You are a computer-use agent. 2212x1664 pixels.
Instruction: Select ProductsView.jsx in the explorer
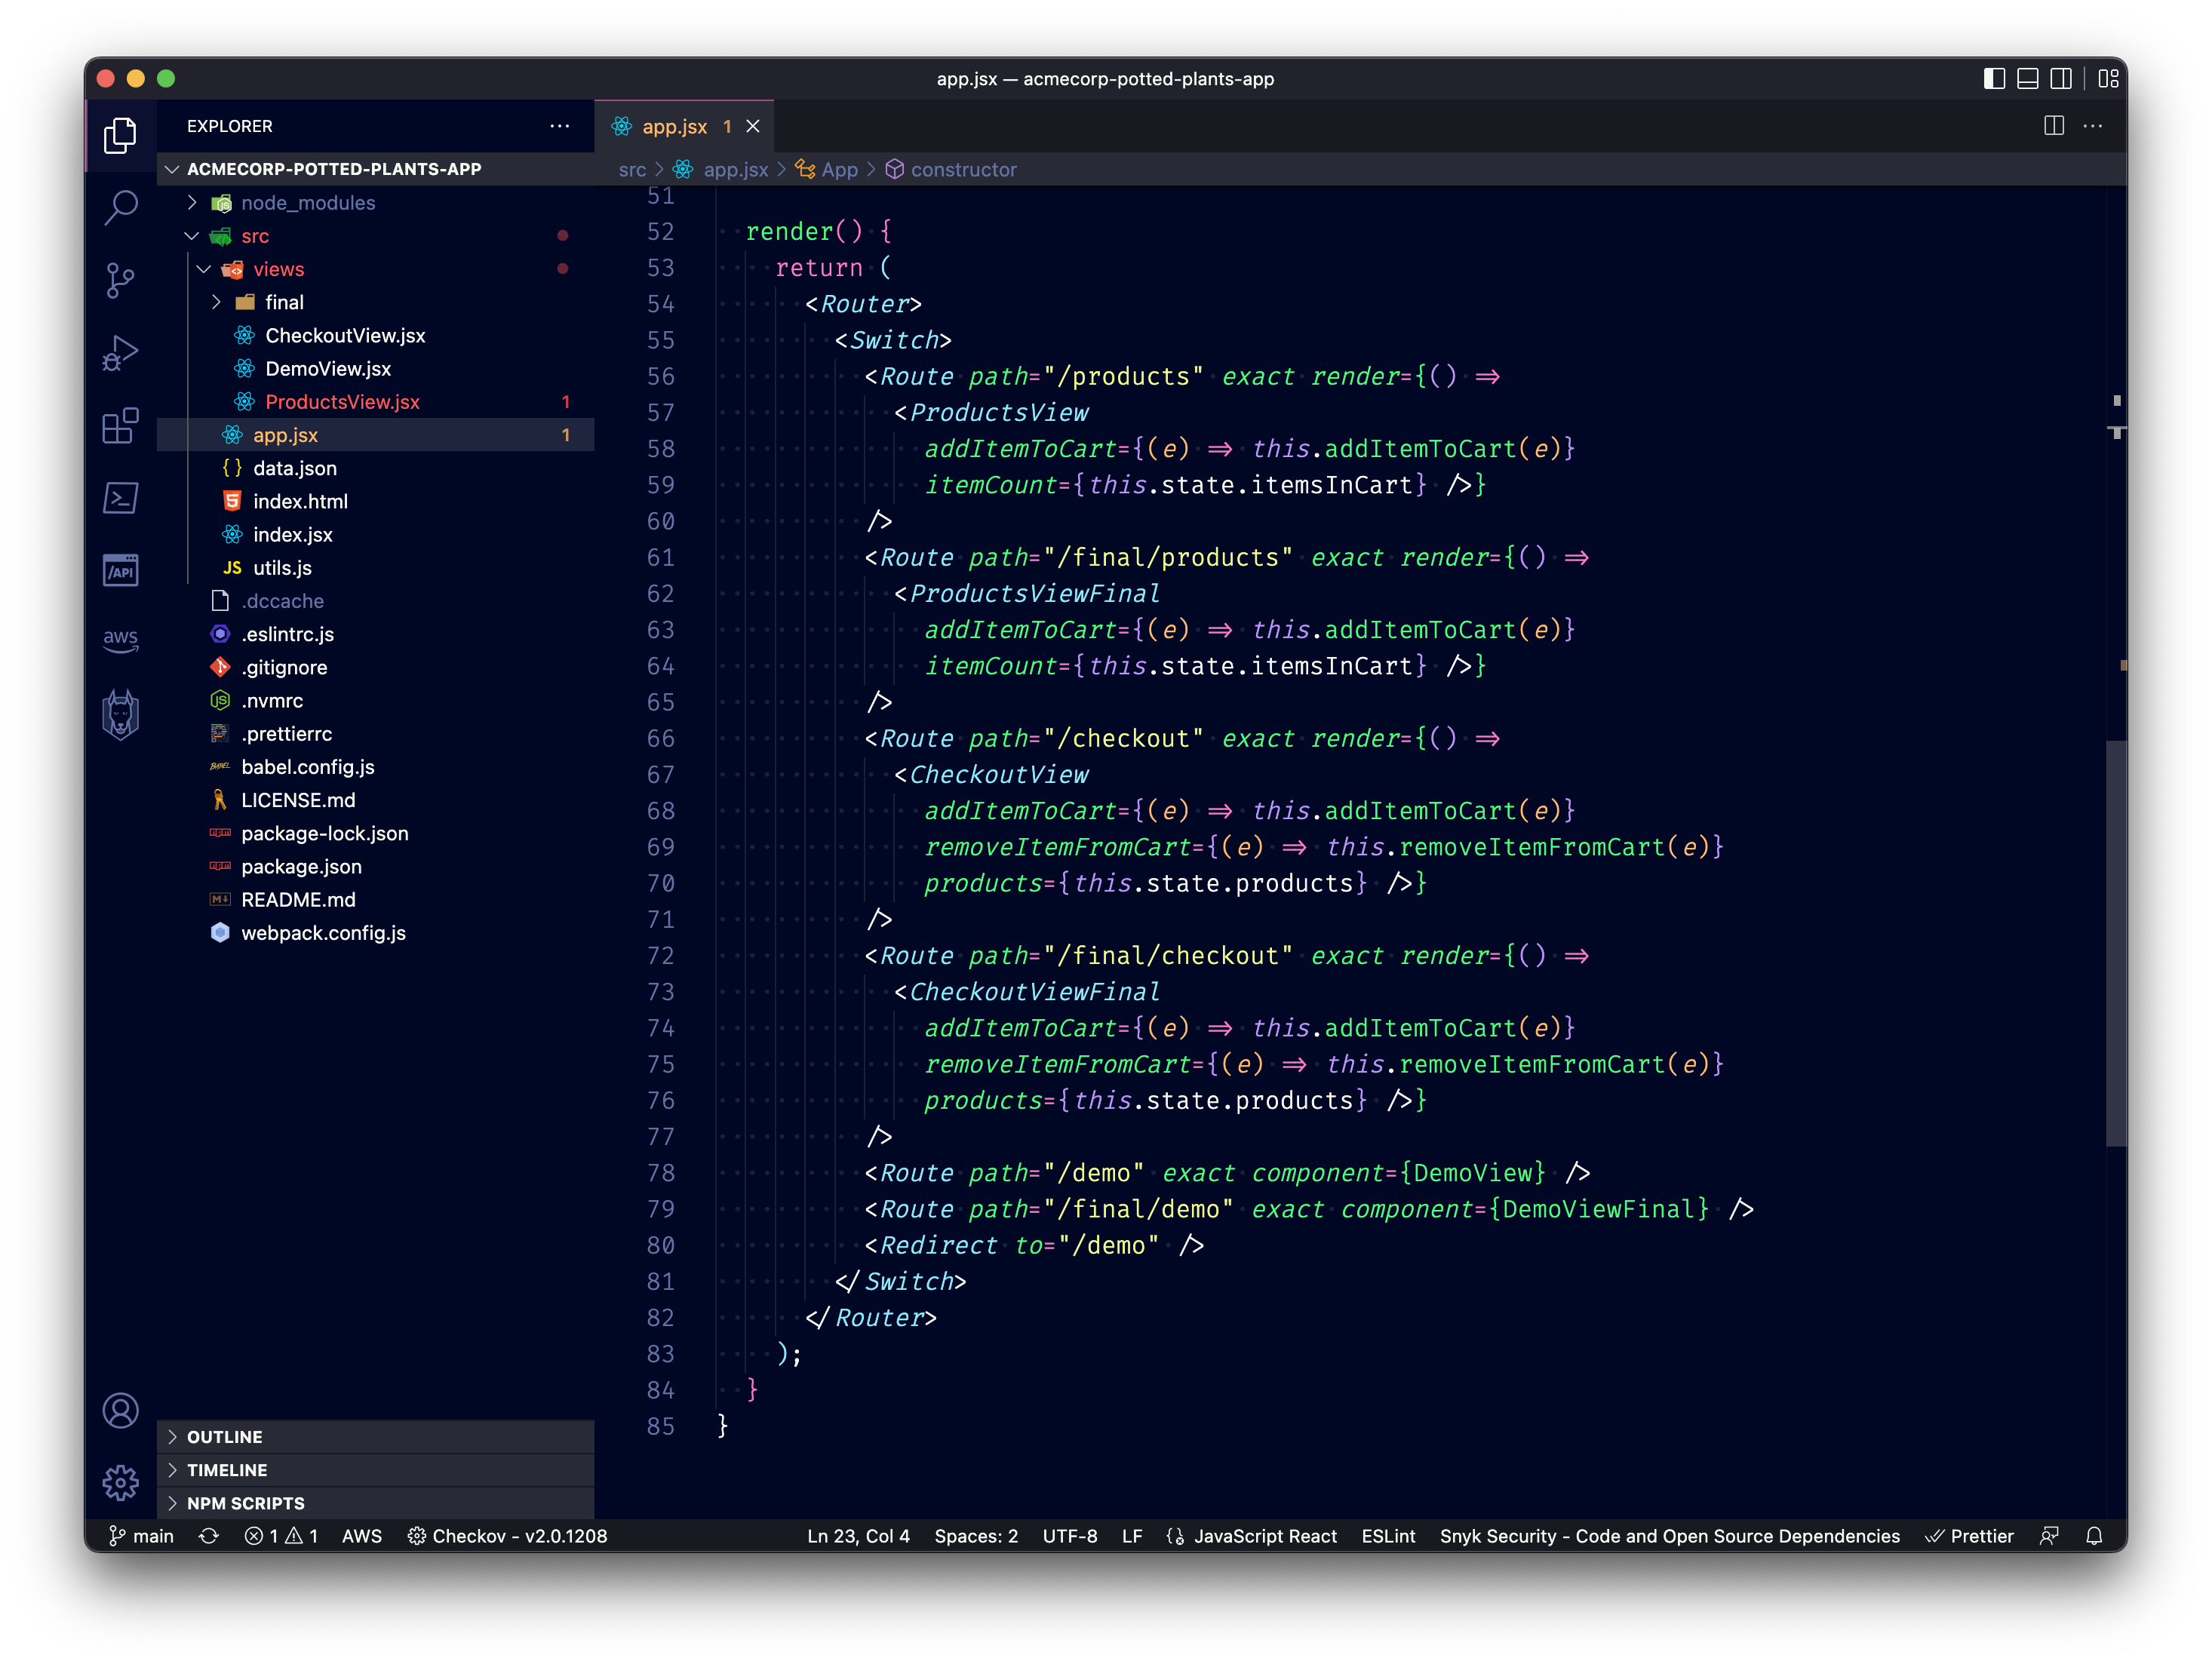(342, 401)
